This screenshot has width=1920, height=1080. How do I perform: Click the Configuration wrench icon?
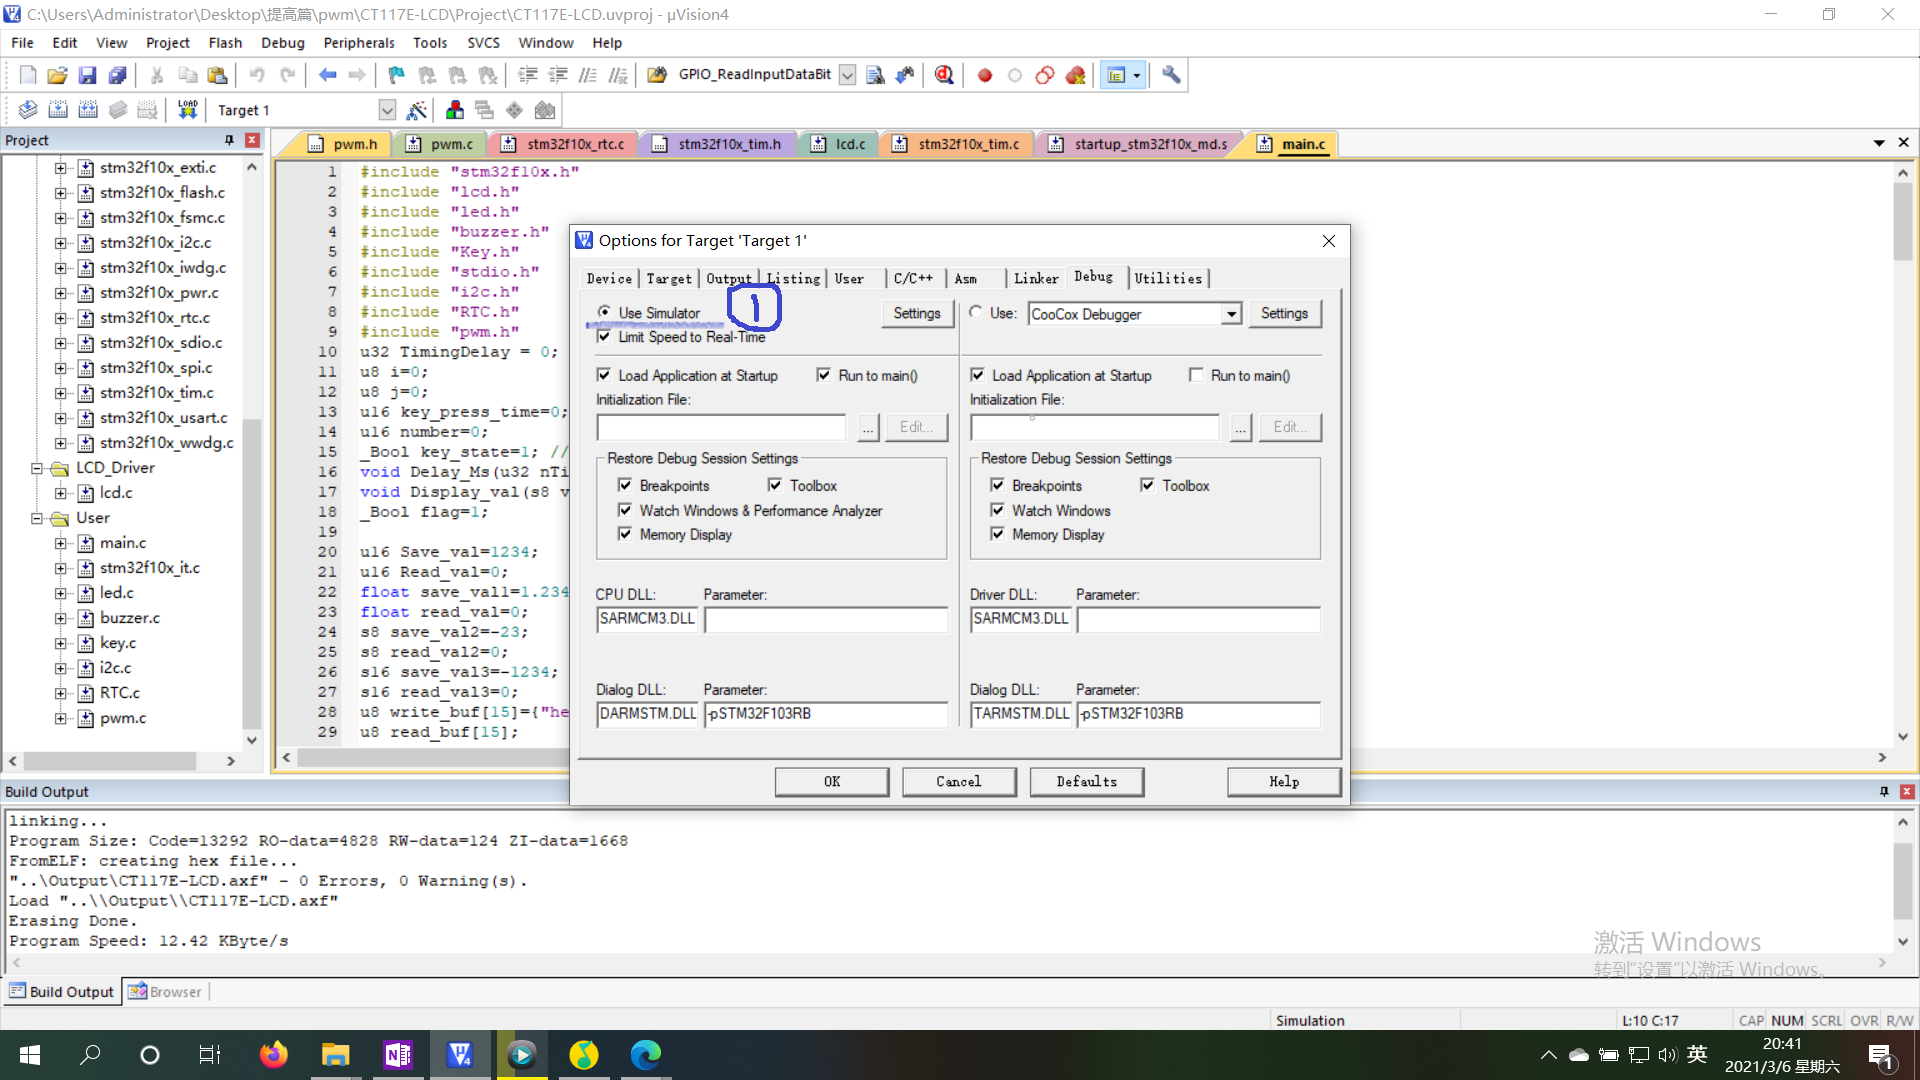1170,75
